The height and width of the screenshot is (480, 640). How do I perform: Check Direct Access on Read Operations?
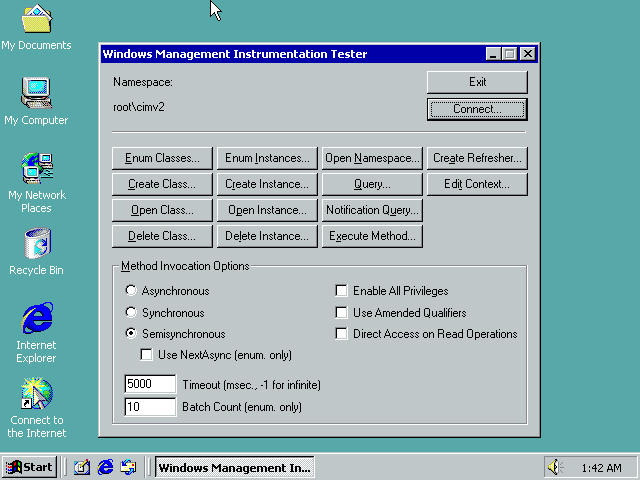(x=341, y=334)
